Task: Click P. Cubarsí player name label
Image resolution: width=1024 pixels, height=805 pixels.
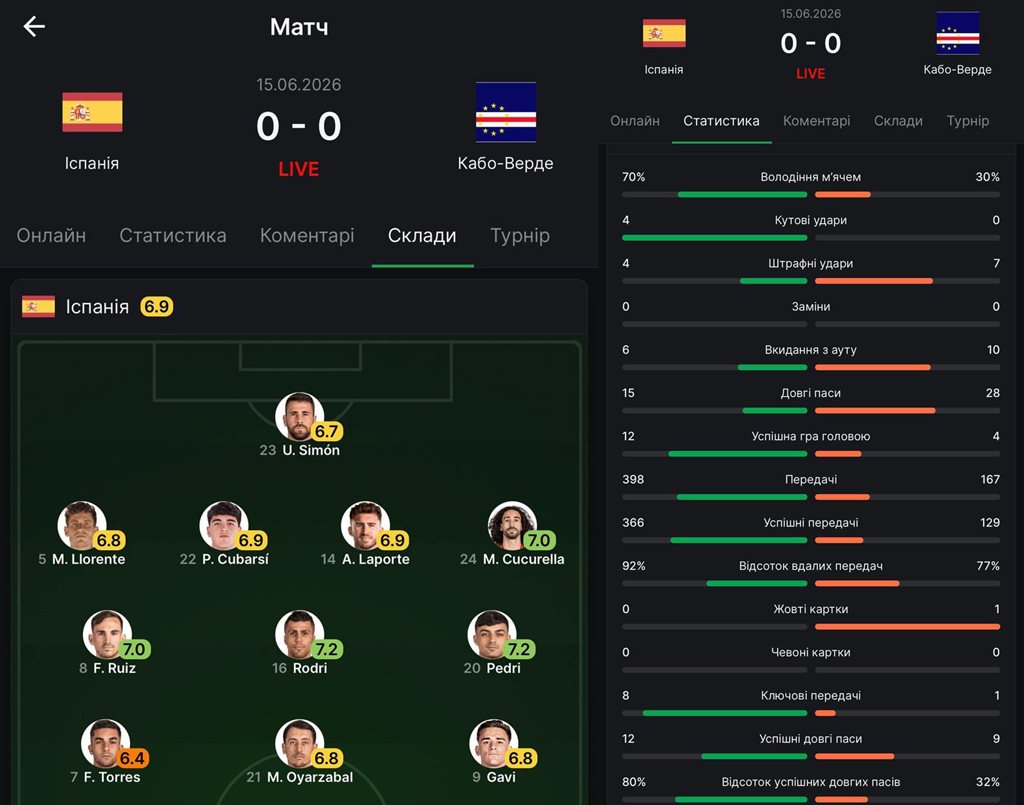Action: pos(235,560)
